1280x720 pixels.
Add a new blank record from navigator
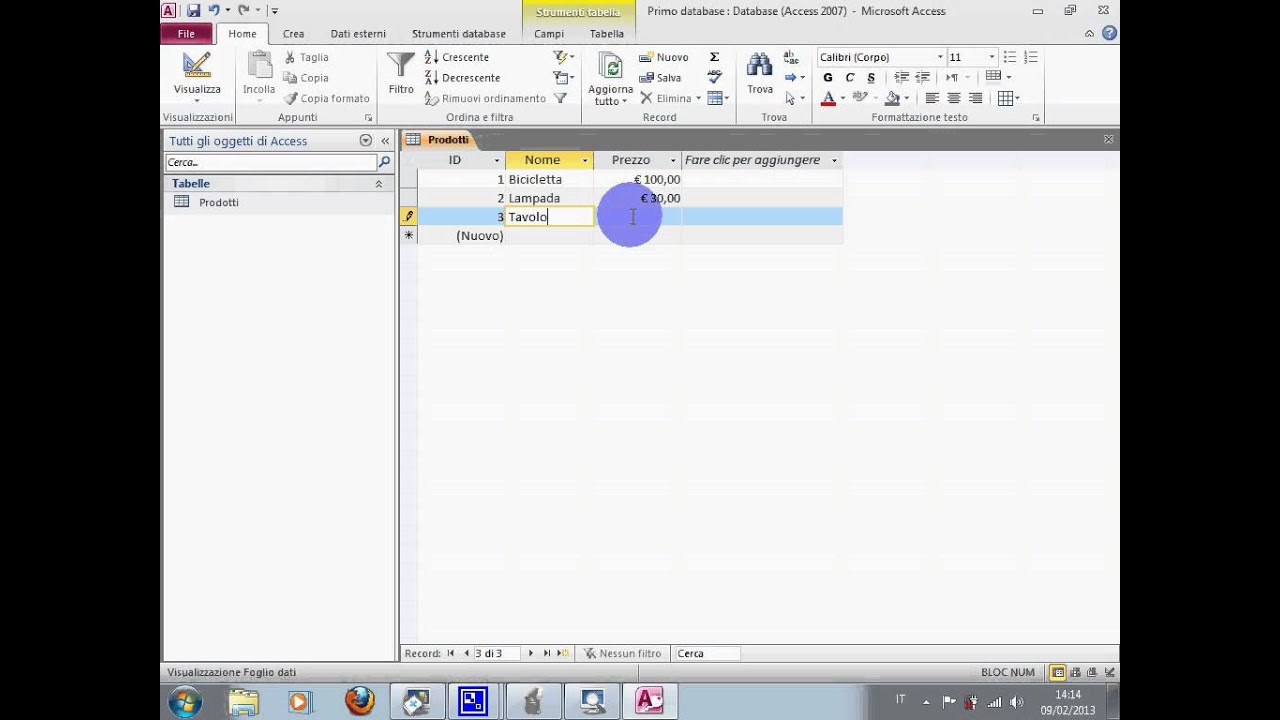563,653
